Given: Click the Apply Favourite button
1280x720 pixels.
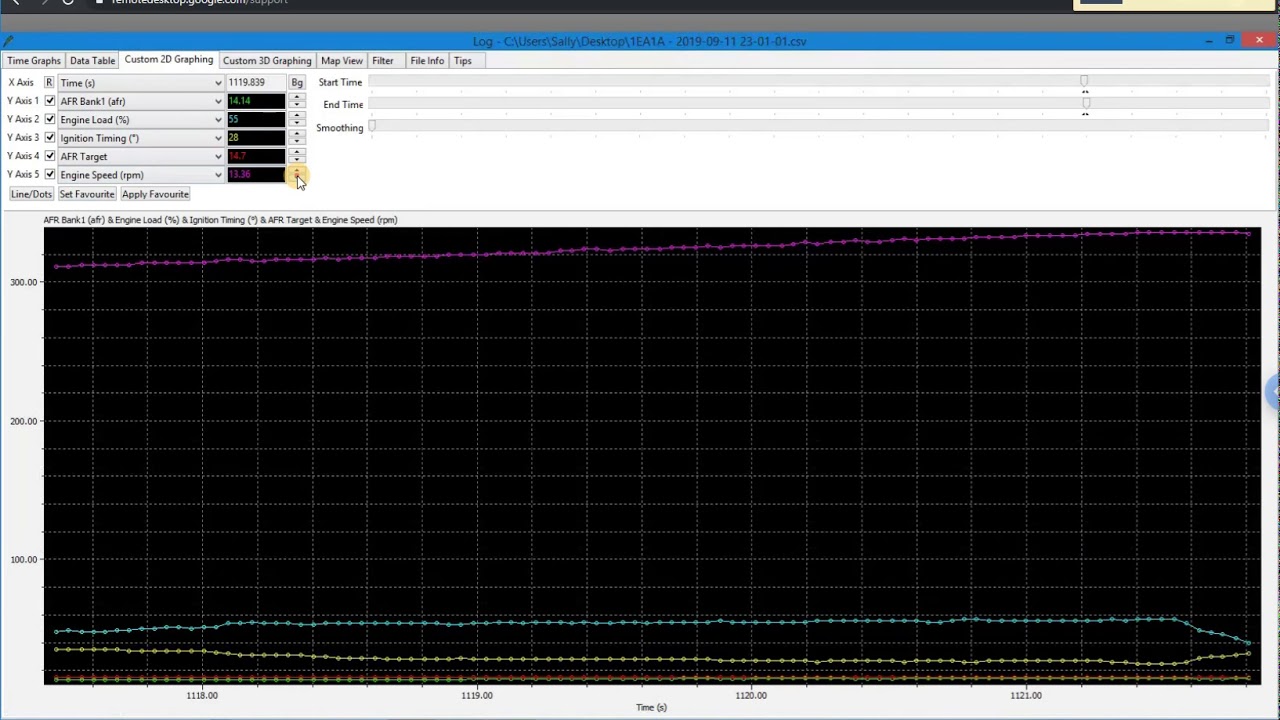Looking at the screenshot, I should point(155,194).
